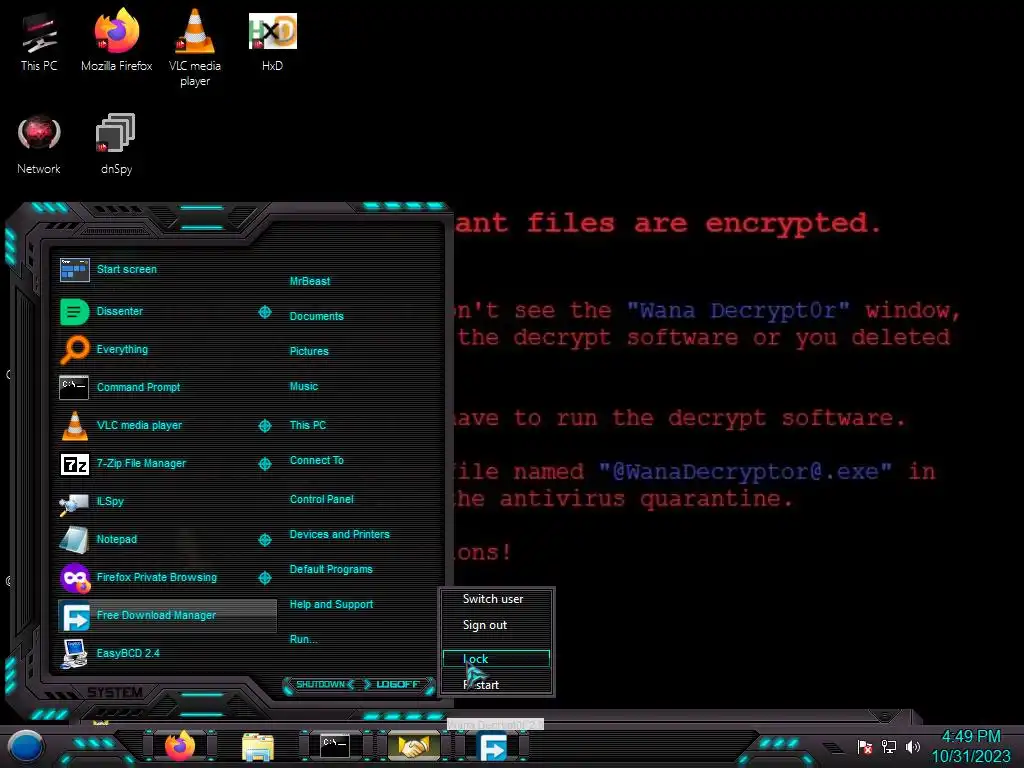Expand Notepad jump list arrow
This screenshot has height=768, width=1024.
point(265,539)
